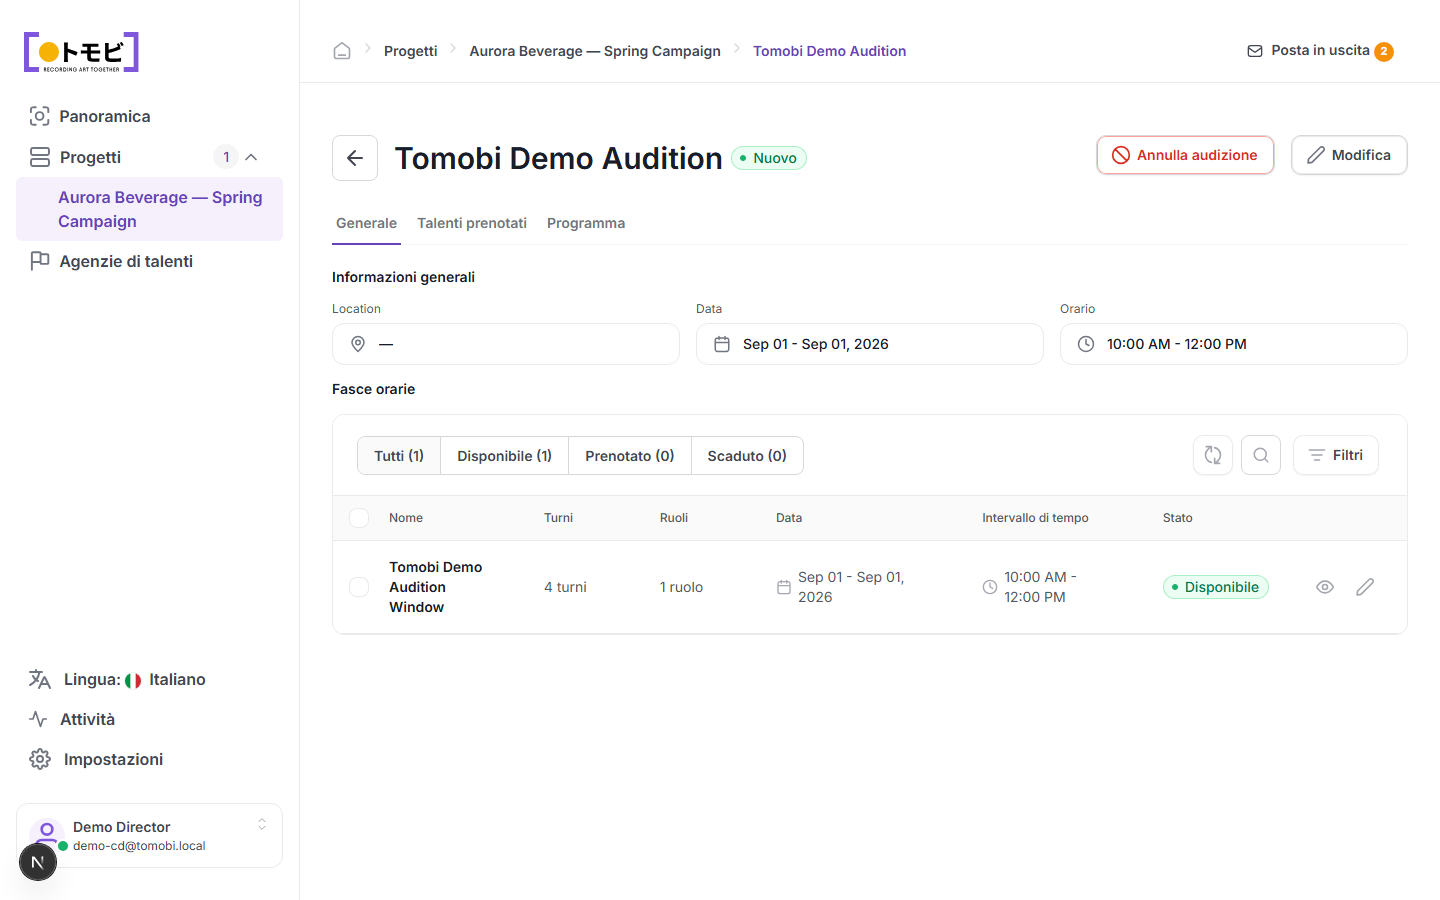Click the Disponibile status badge in row
1440x900 pixels.
point(1216,587)
